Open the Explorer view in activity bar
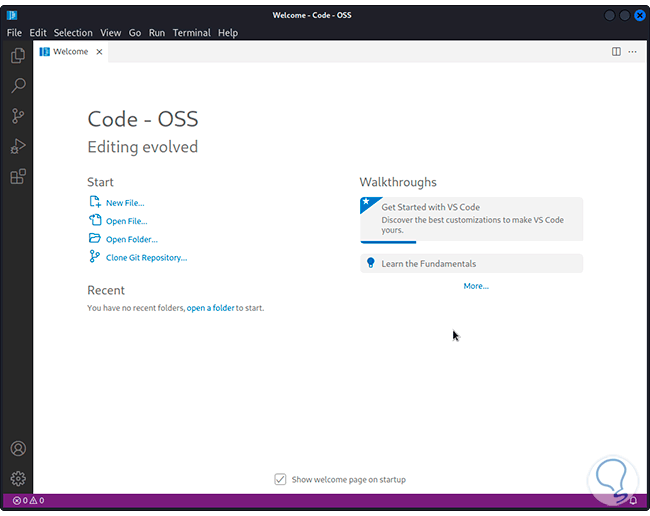The image size is (650, 516). (18, 57)
